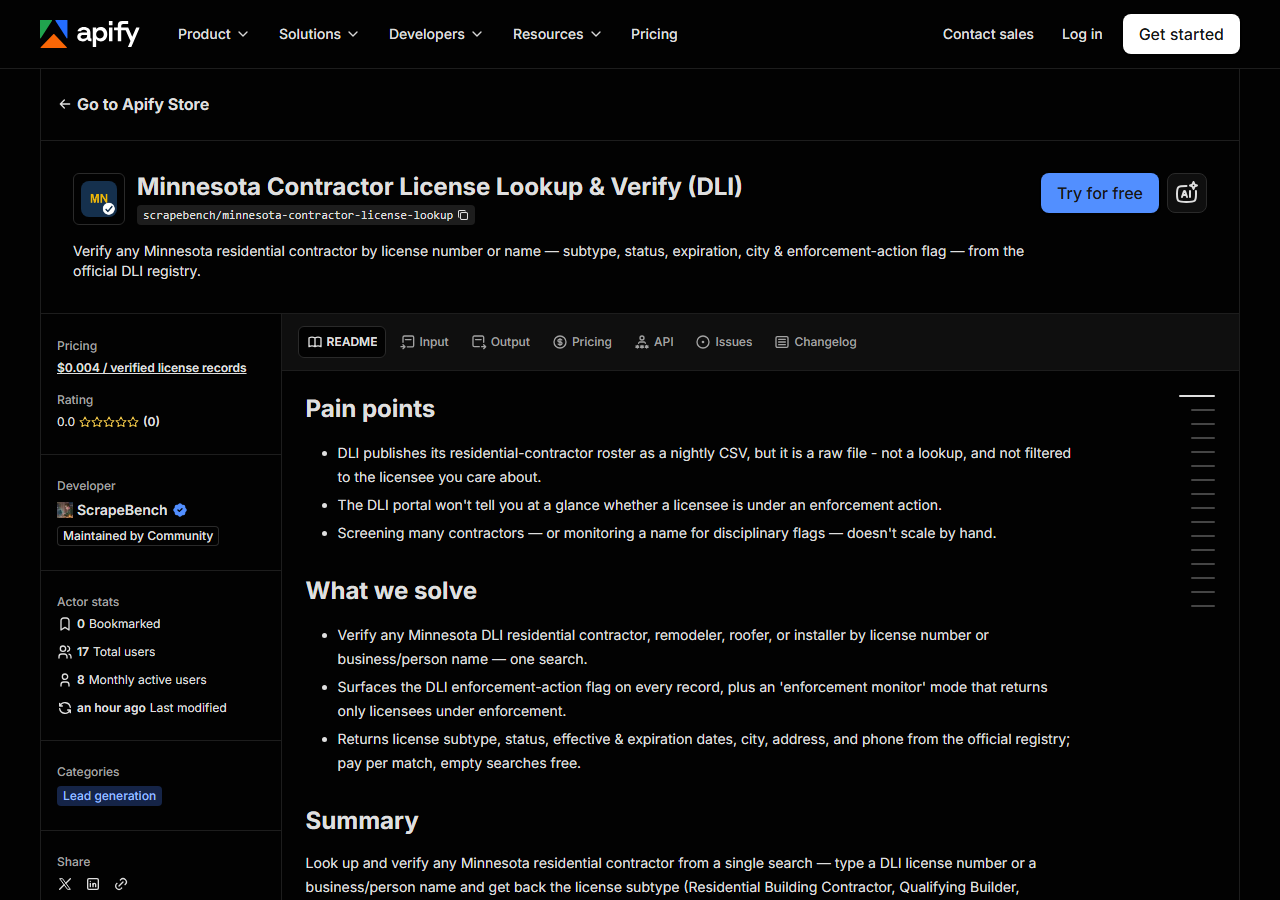Click the Total users icon
This screenshot has height=900, width=1280.
point(65,652)
